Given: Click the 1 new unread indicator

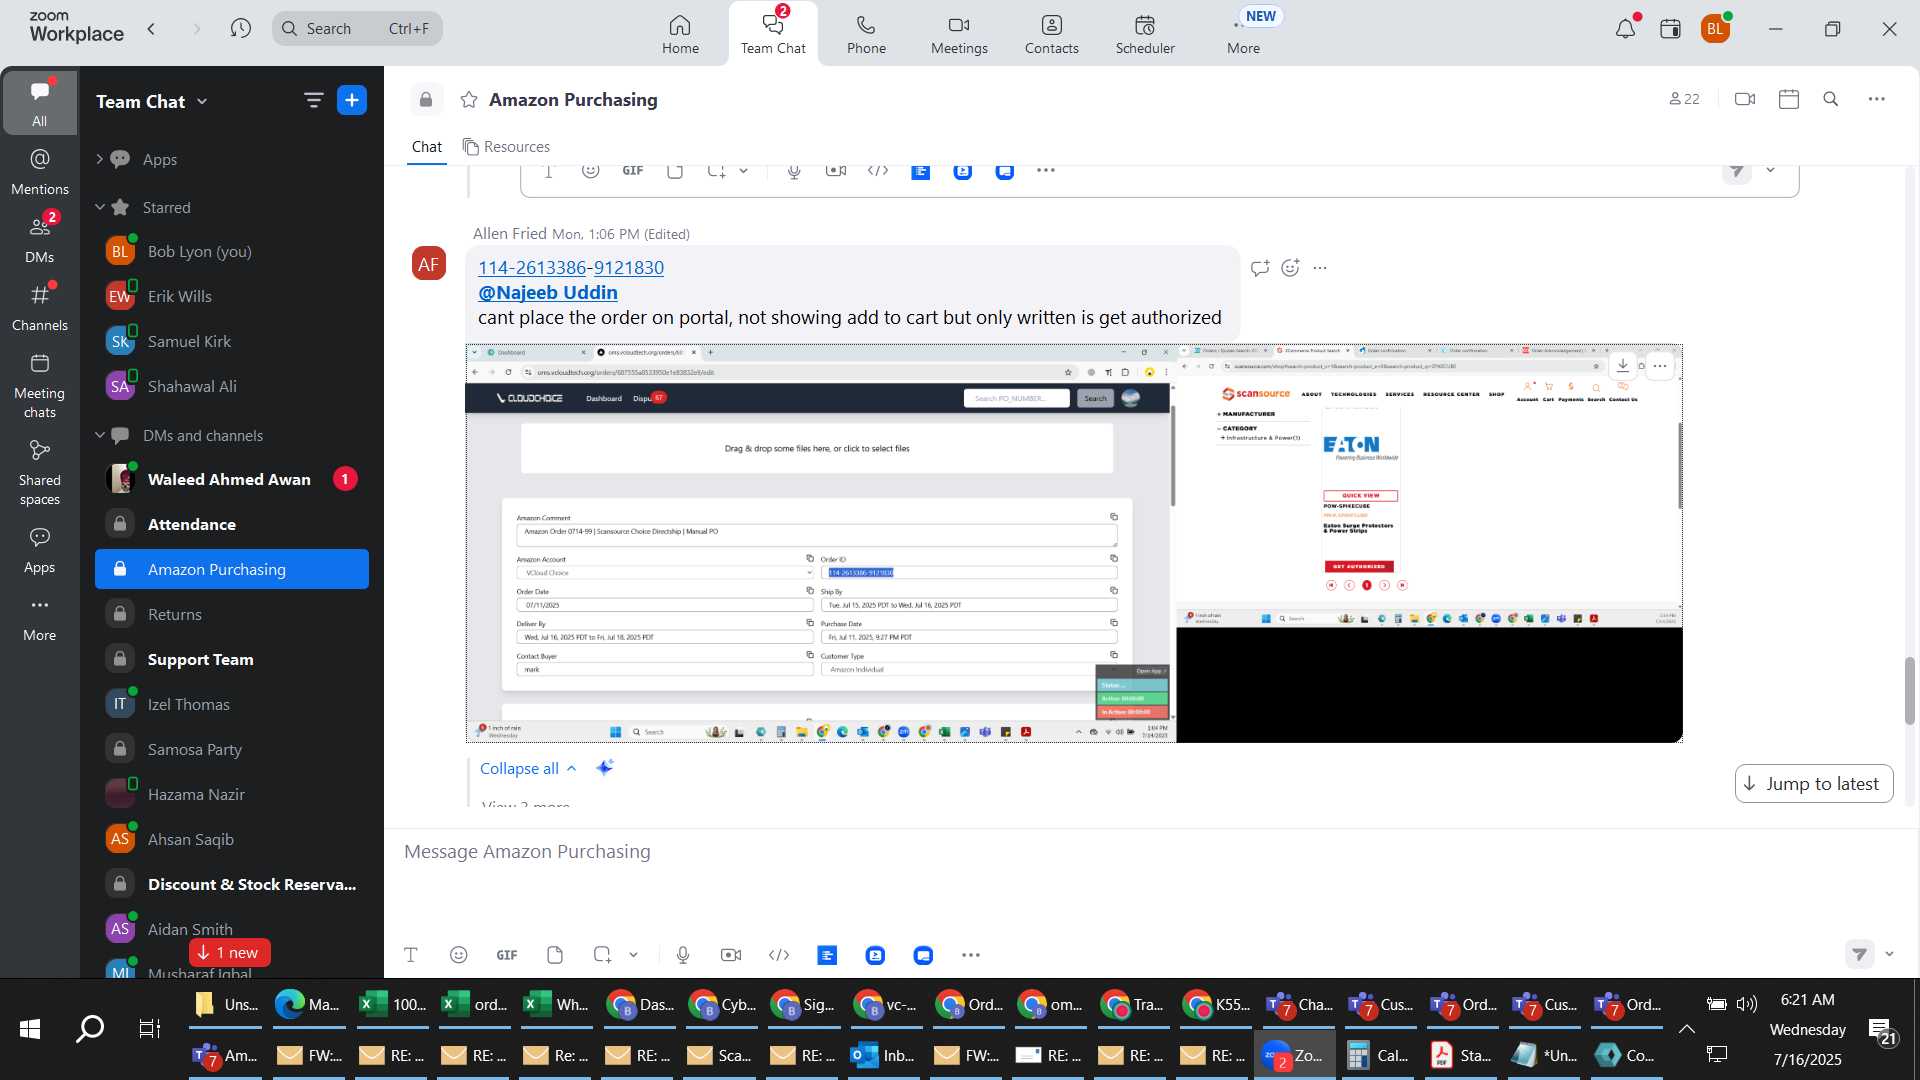Looking at the screenshot, I should point(230,952).
